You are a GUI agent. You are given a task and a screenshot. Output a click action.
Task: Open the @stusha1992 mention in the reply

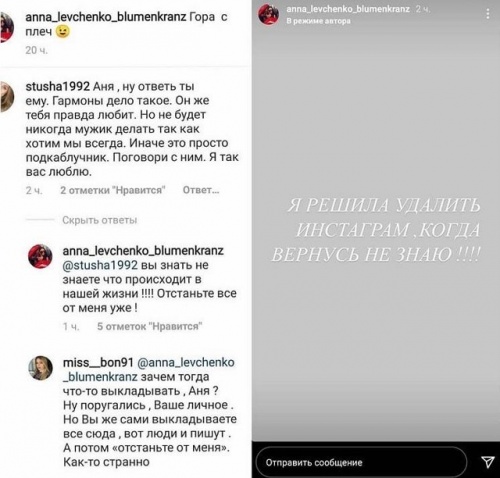pyautogui.click(x=100, y=265)
